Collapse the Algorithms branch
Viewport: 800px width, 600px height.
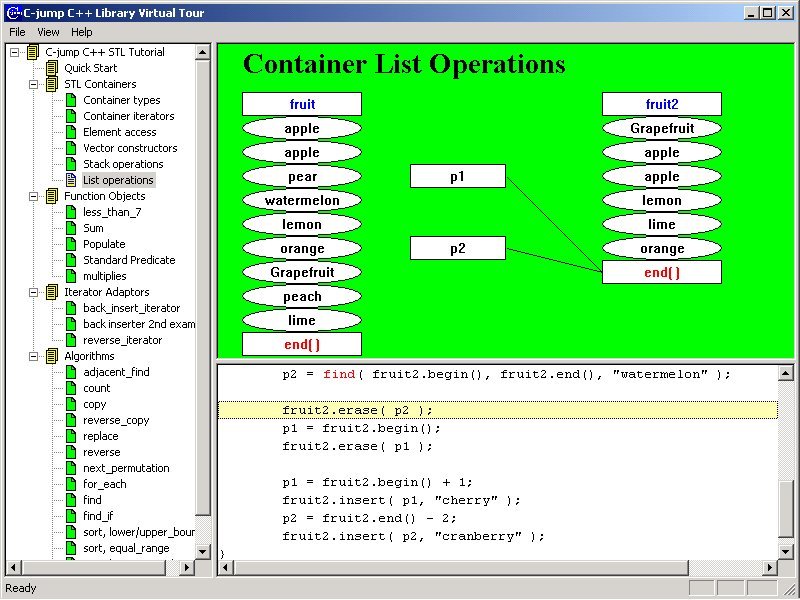coord(33,356)
